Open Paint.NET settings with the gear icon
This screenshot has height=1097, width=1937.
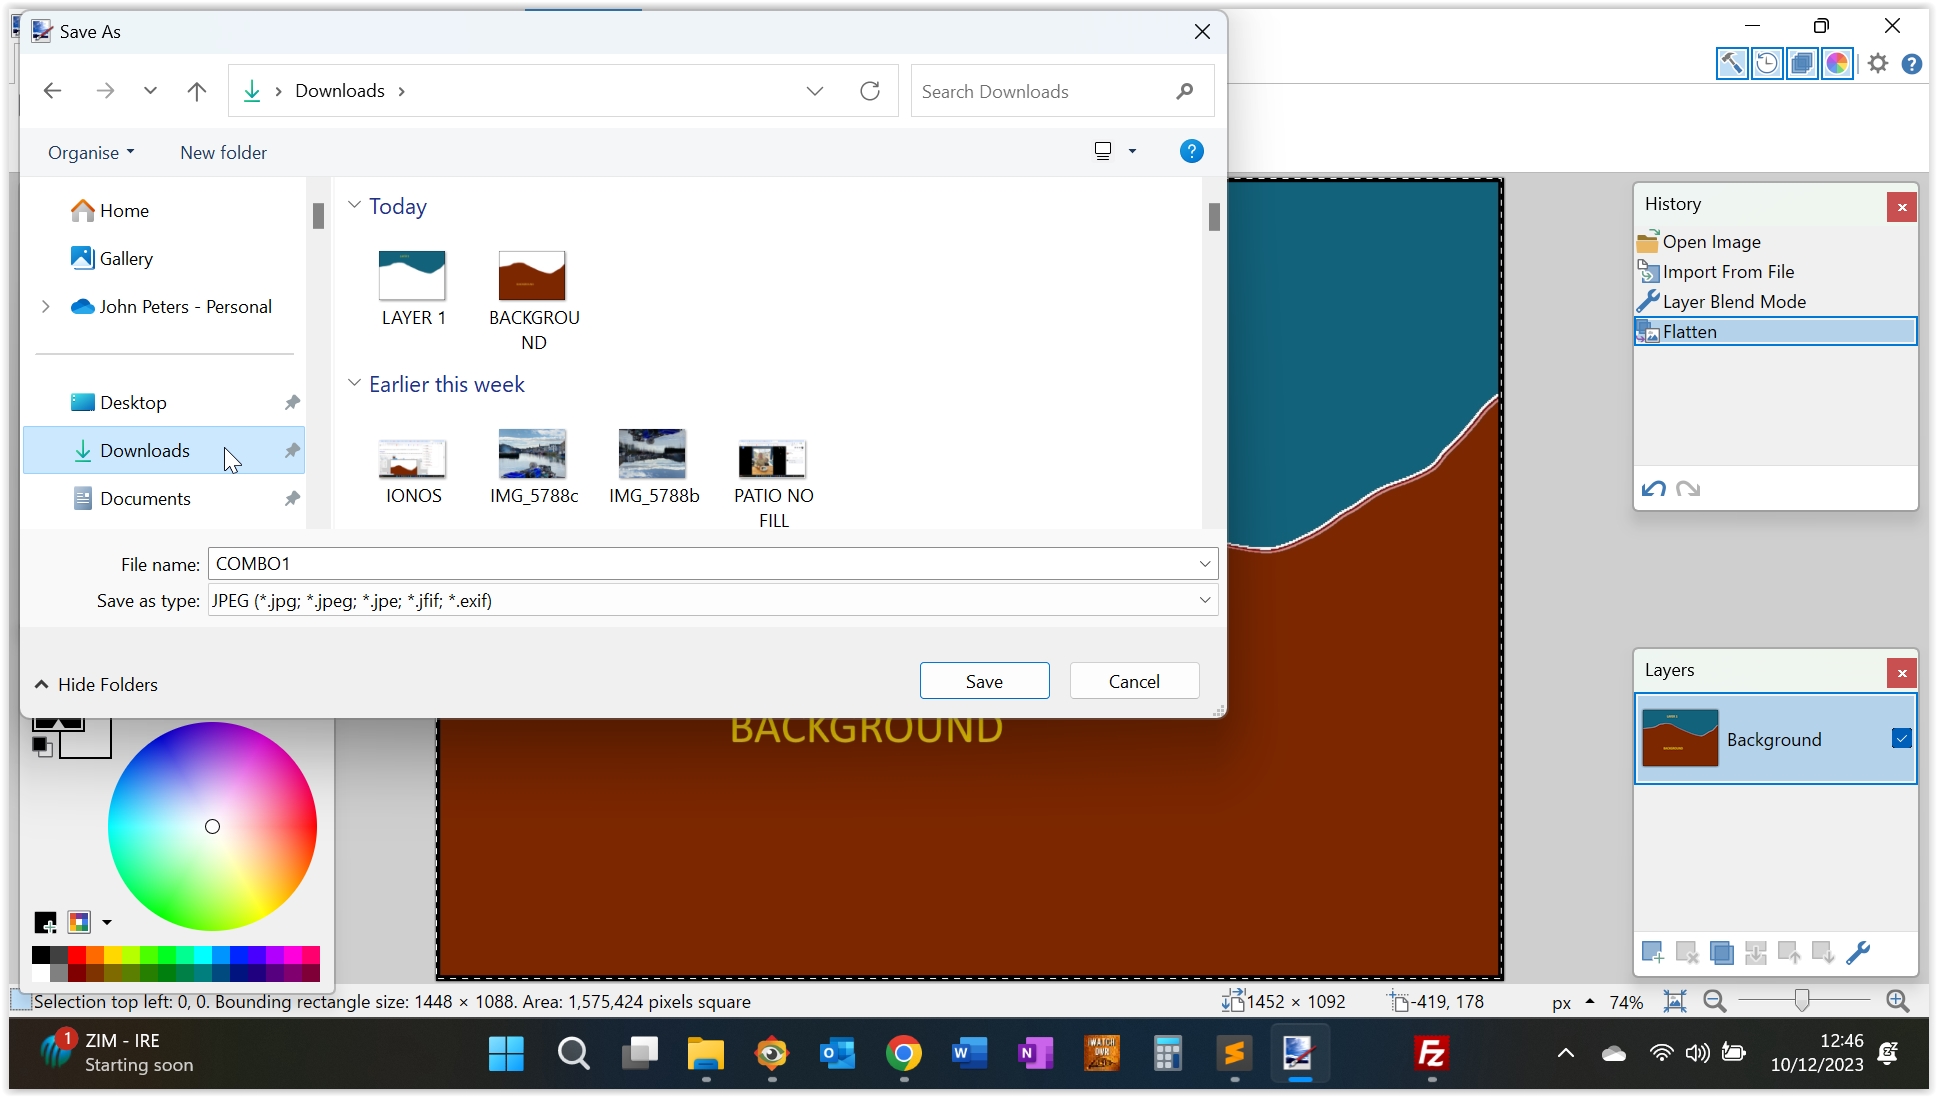click(1879, 62)
